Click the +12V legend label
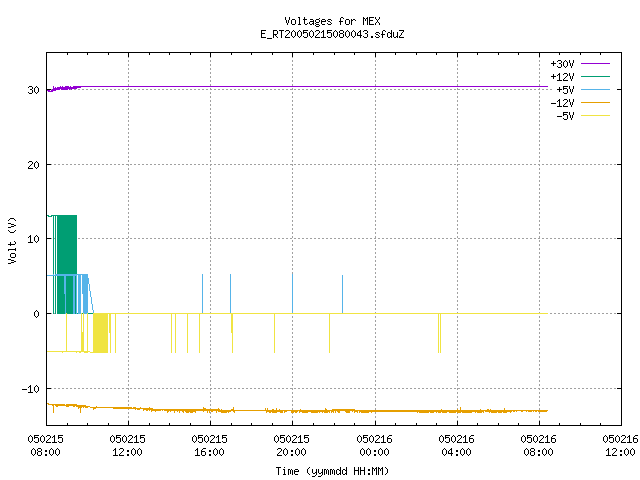The height and width of the screenshot is (480, 640). click(562, 77)
